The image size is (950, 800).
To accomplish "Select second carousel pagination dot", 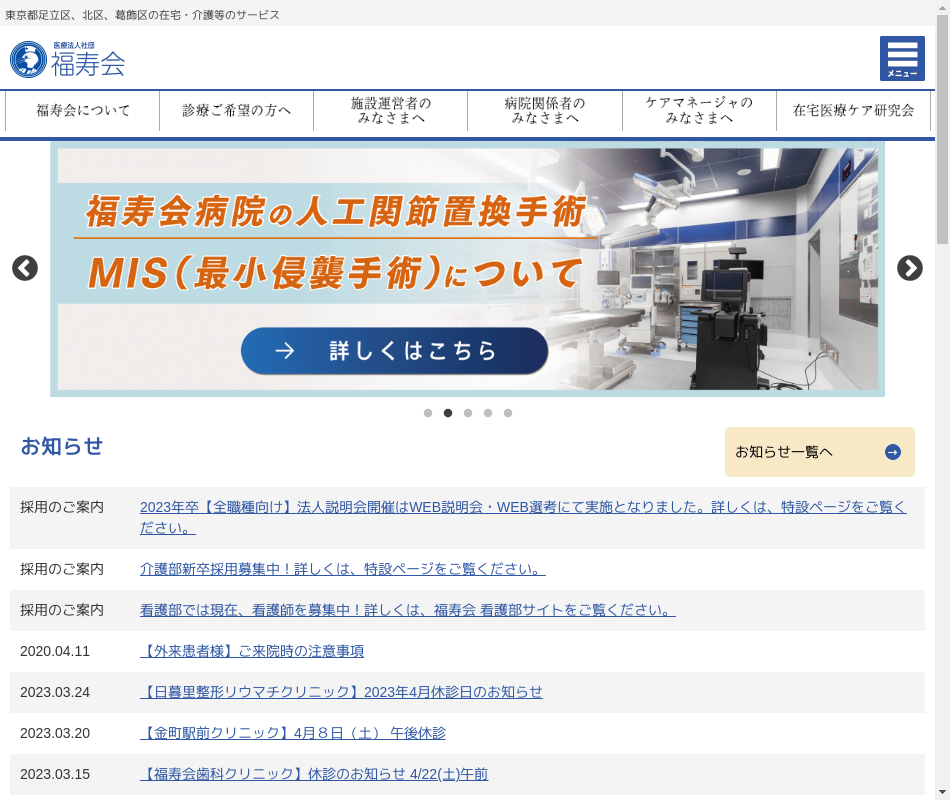I will [448, 413].
